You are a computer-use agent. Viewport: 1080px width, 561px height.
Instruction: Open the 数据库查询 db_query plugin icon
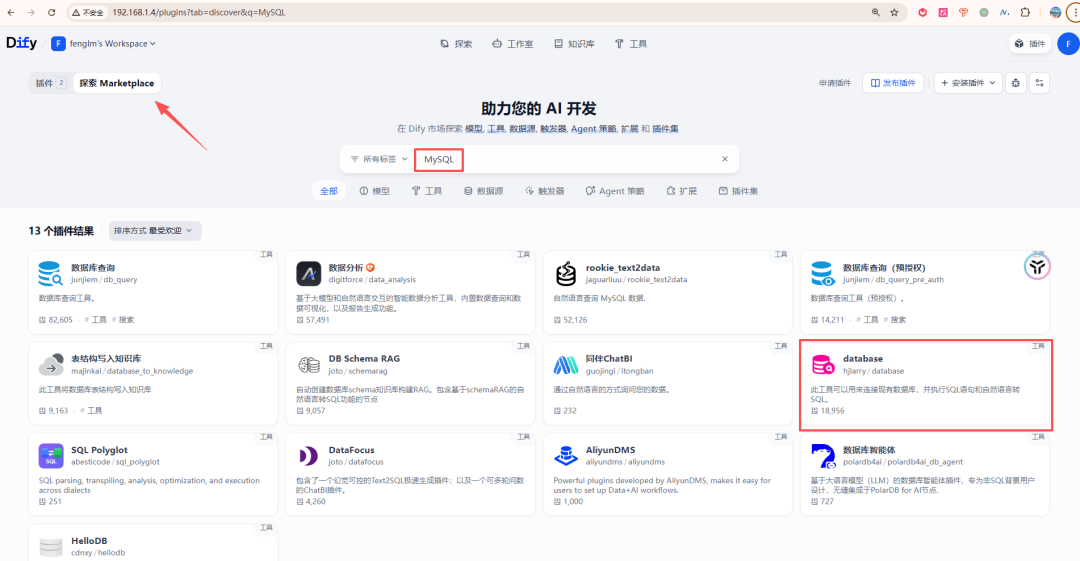click(50, 274)
